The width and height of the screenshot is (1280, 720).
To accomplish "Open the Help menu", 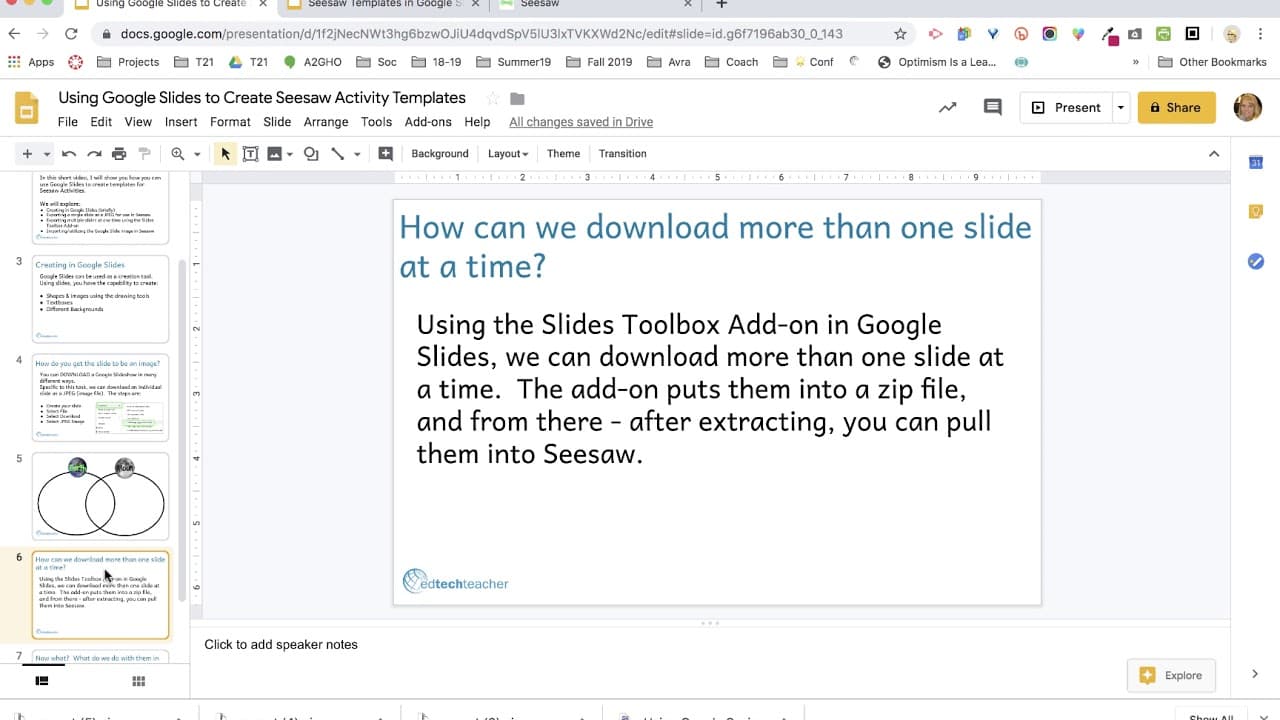I will point(477,122).
